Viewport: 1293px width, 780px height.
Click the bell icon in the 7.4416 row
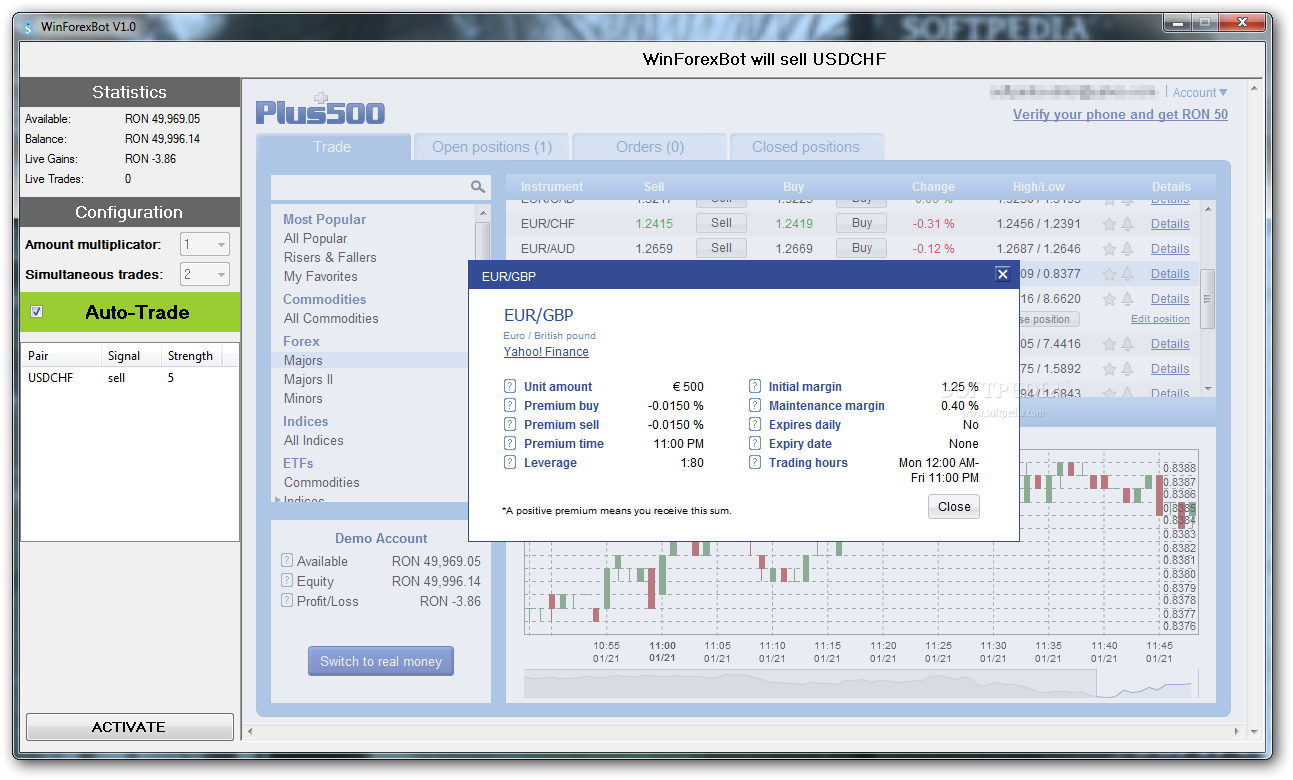(x=1127, y=344)
